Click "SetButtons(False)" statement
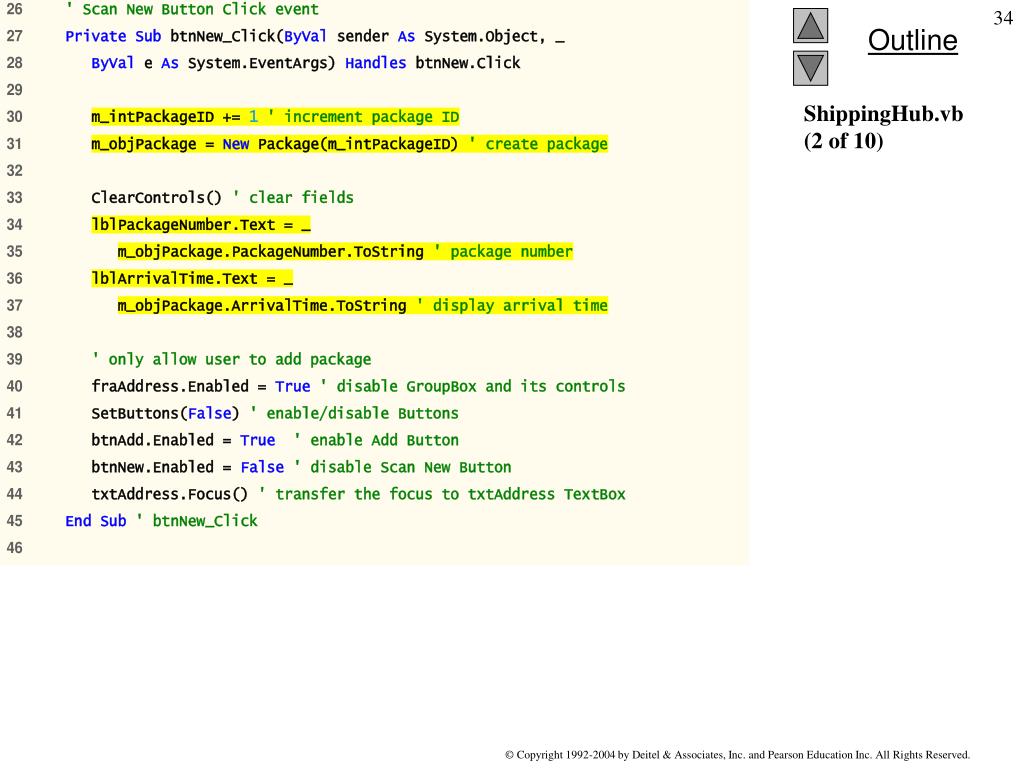1024x768 pixels. pyautogui.click(x=165, y=413)
